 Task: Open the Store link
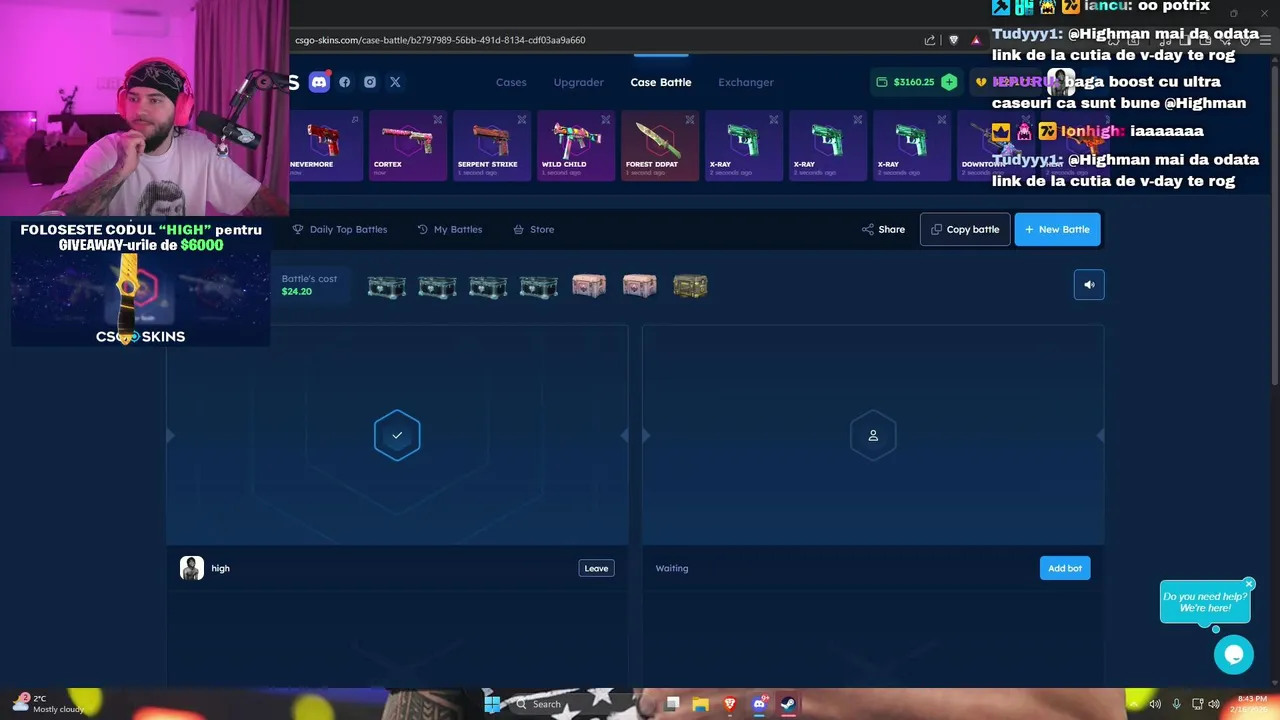coord(534,229)
